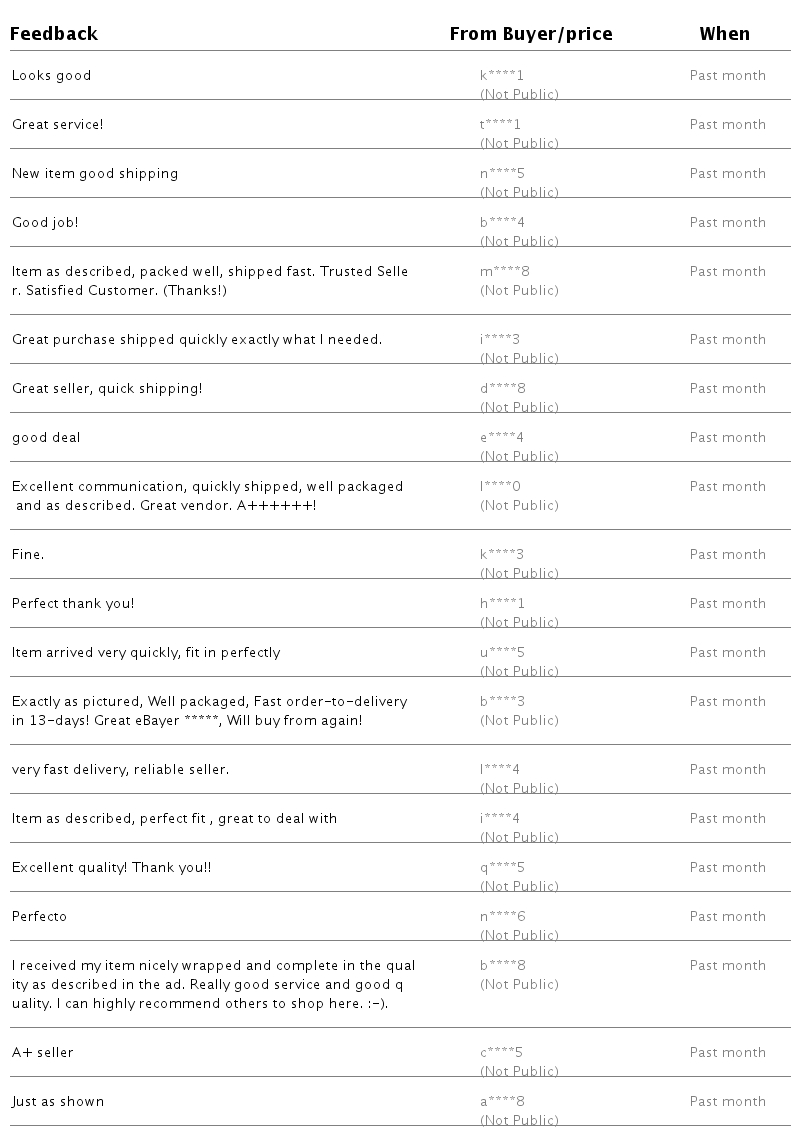800x1145 pixels.
Task: Select the 'Great seller, quick shipping!' comment
Action: (x=107, y=389)
